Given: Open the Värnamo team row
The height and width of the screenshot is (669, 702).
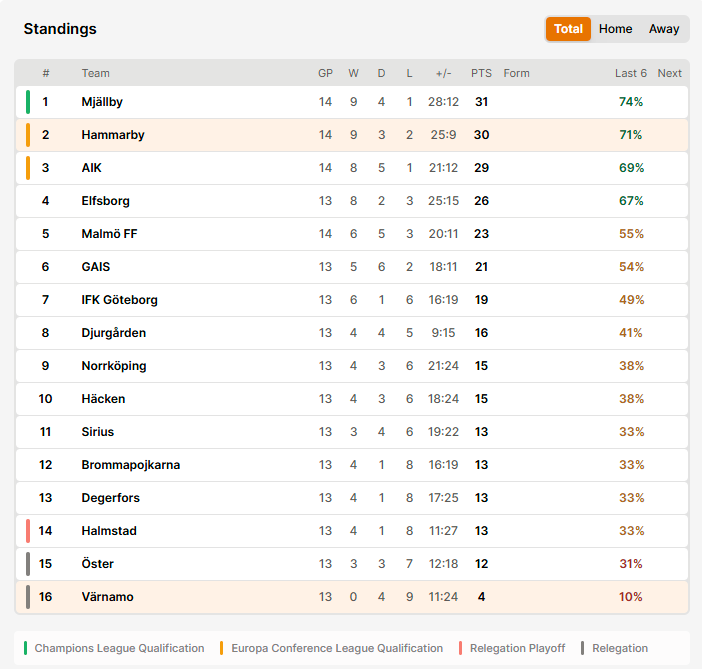Looking at the screenshot, I should coord(352,597).
